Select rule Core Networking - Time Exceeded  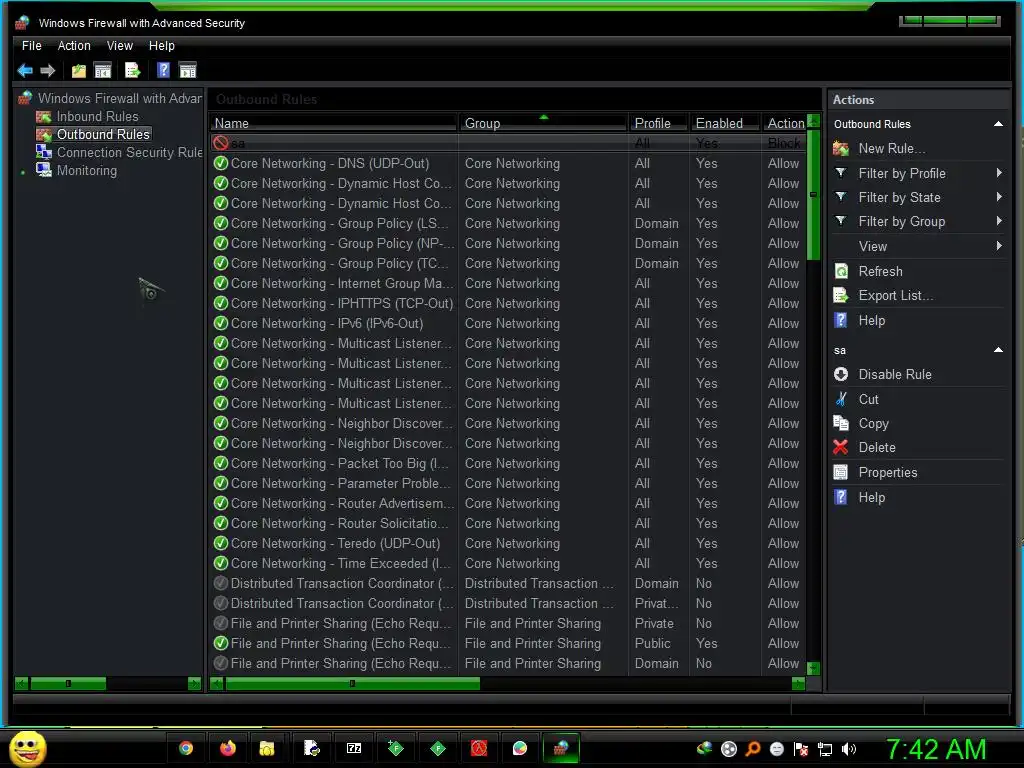click(x=340, y=563)
